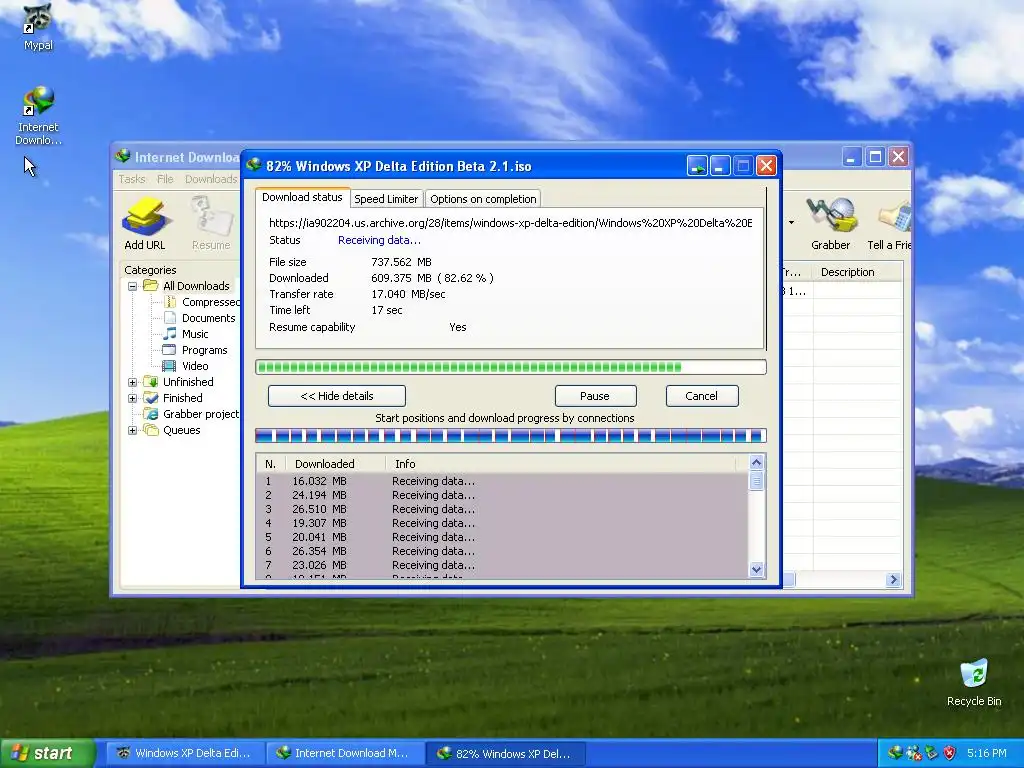Image resolution: width=1024 pixels, height=768 pixels.
Task: Open the Grabber tool in IDM toolbar
Action: point(831,224)
